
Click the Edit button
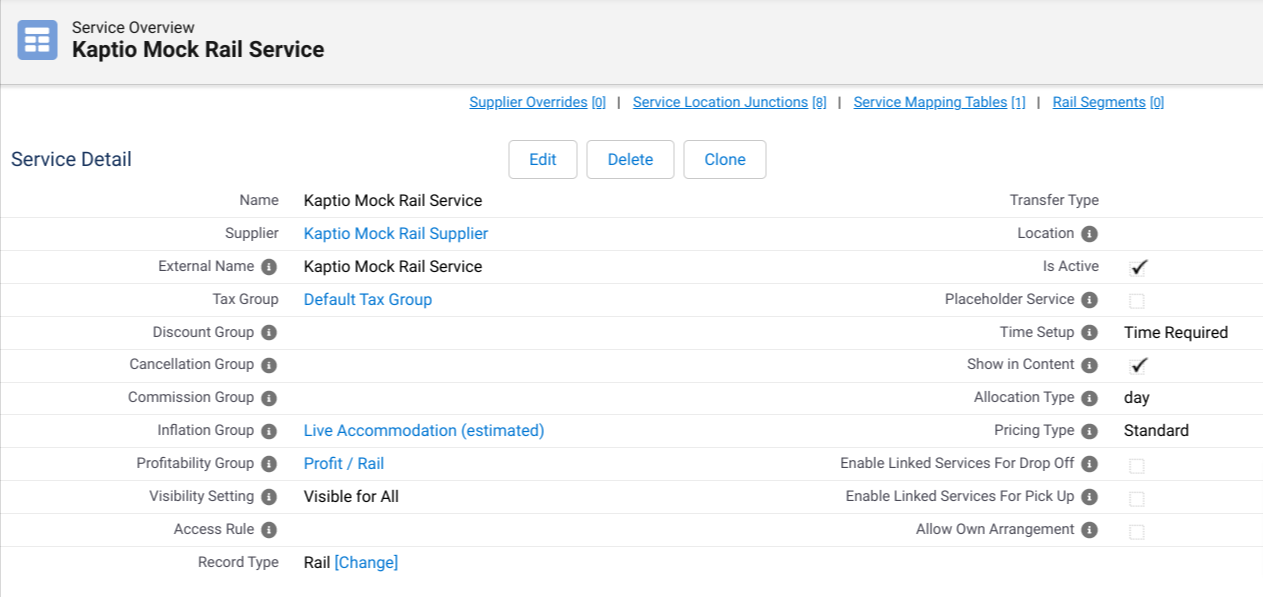(543, 160)
